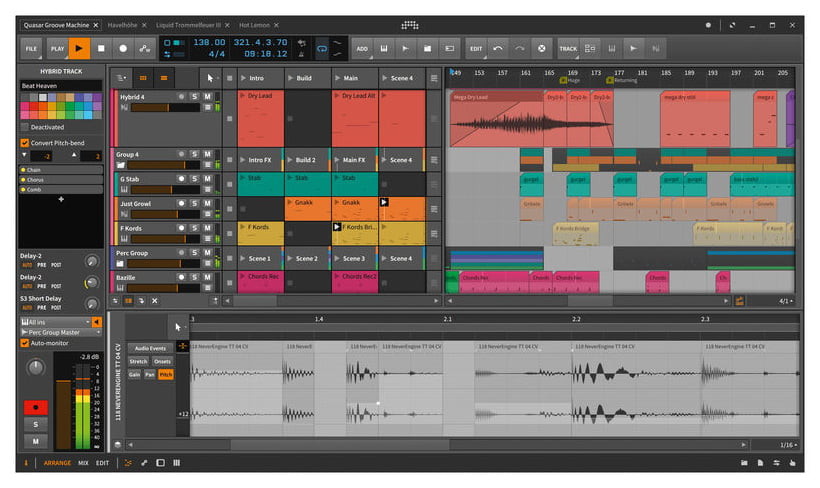Select the Gain expression button
Viewport: 820px width, 488px height.
134,374
